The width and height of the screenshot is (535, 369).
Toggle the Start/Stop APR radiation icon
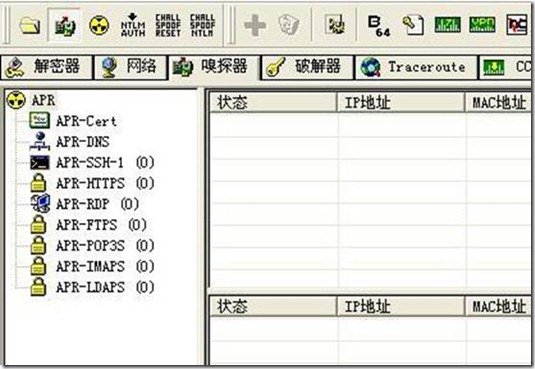(99, 25)
